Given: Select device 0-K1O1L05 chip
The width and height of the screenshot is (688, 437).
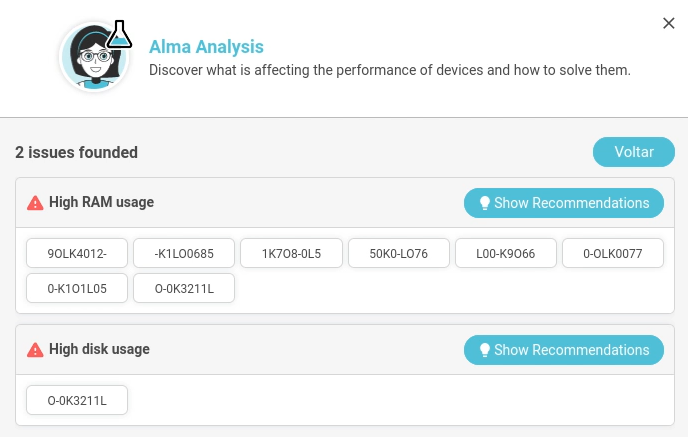Looking at the screenshot, I should [x=77, y=288].
